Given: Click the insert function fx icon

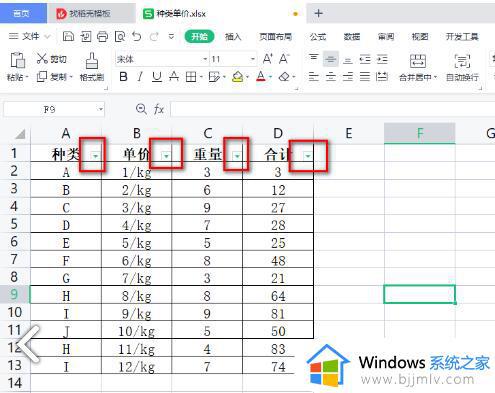Looking at the screenshot, I should pyautogui.click(x=159, y=109).
